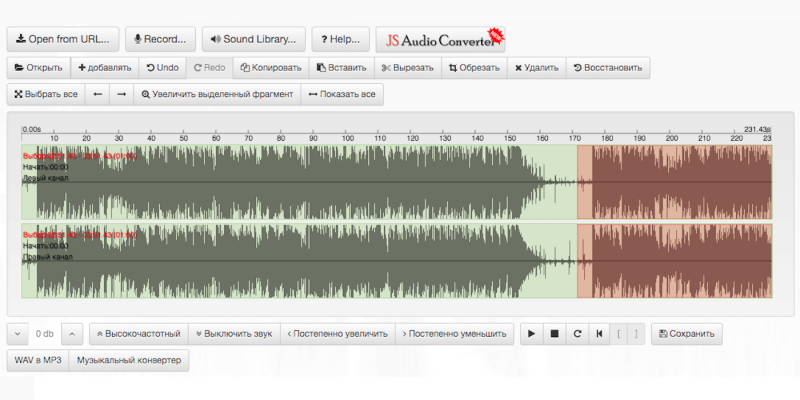Screen dimensions: 800x400
Task: Increase gain with the up chevron
Action: [x=72, y=334]
